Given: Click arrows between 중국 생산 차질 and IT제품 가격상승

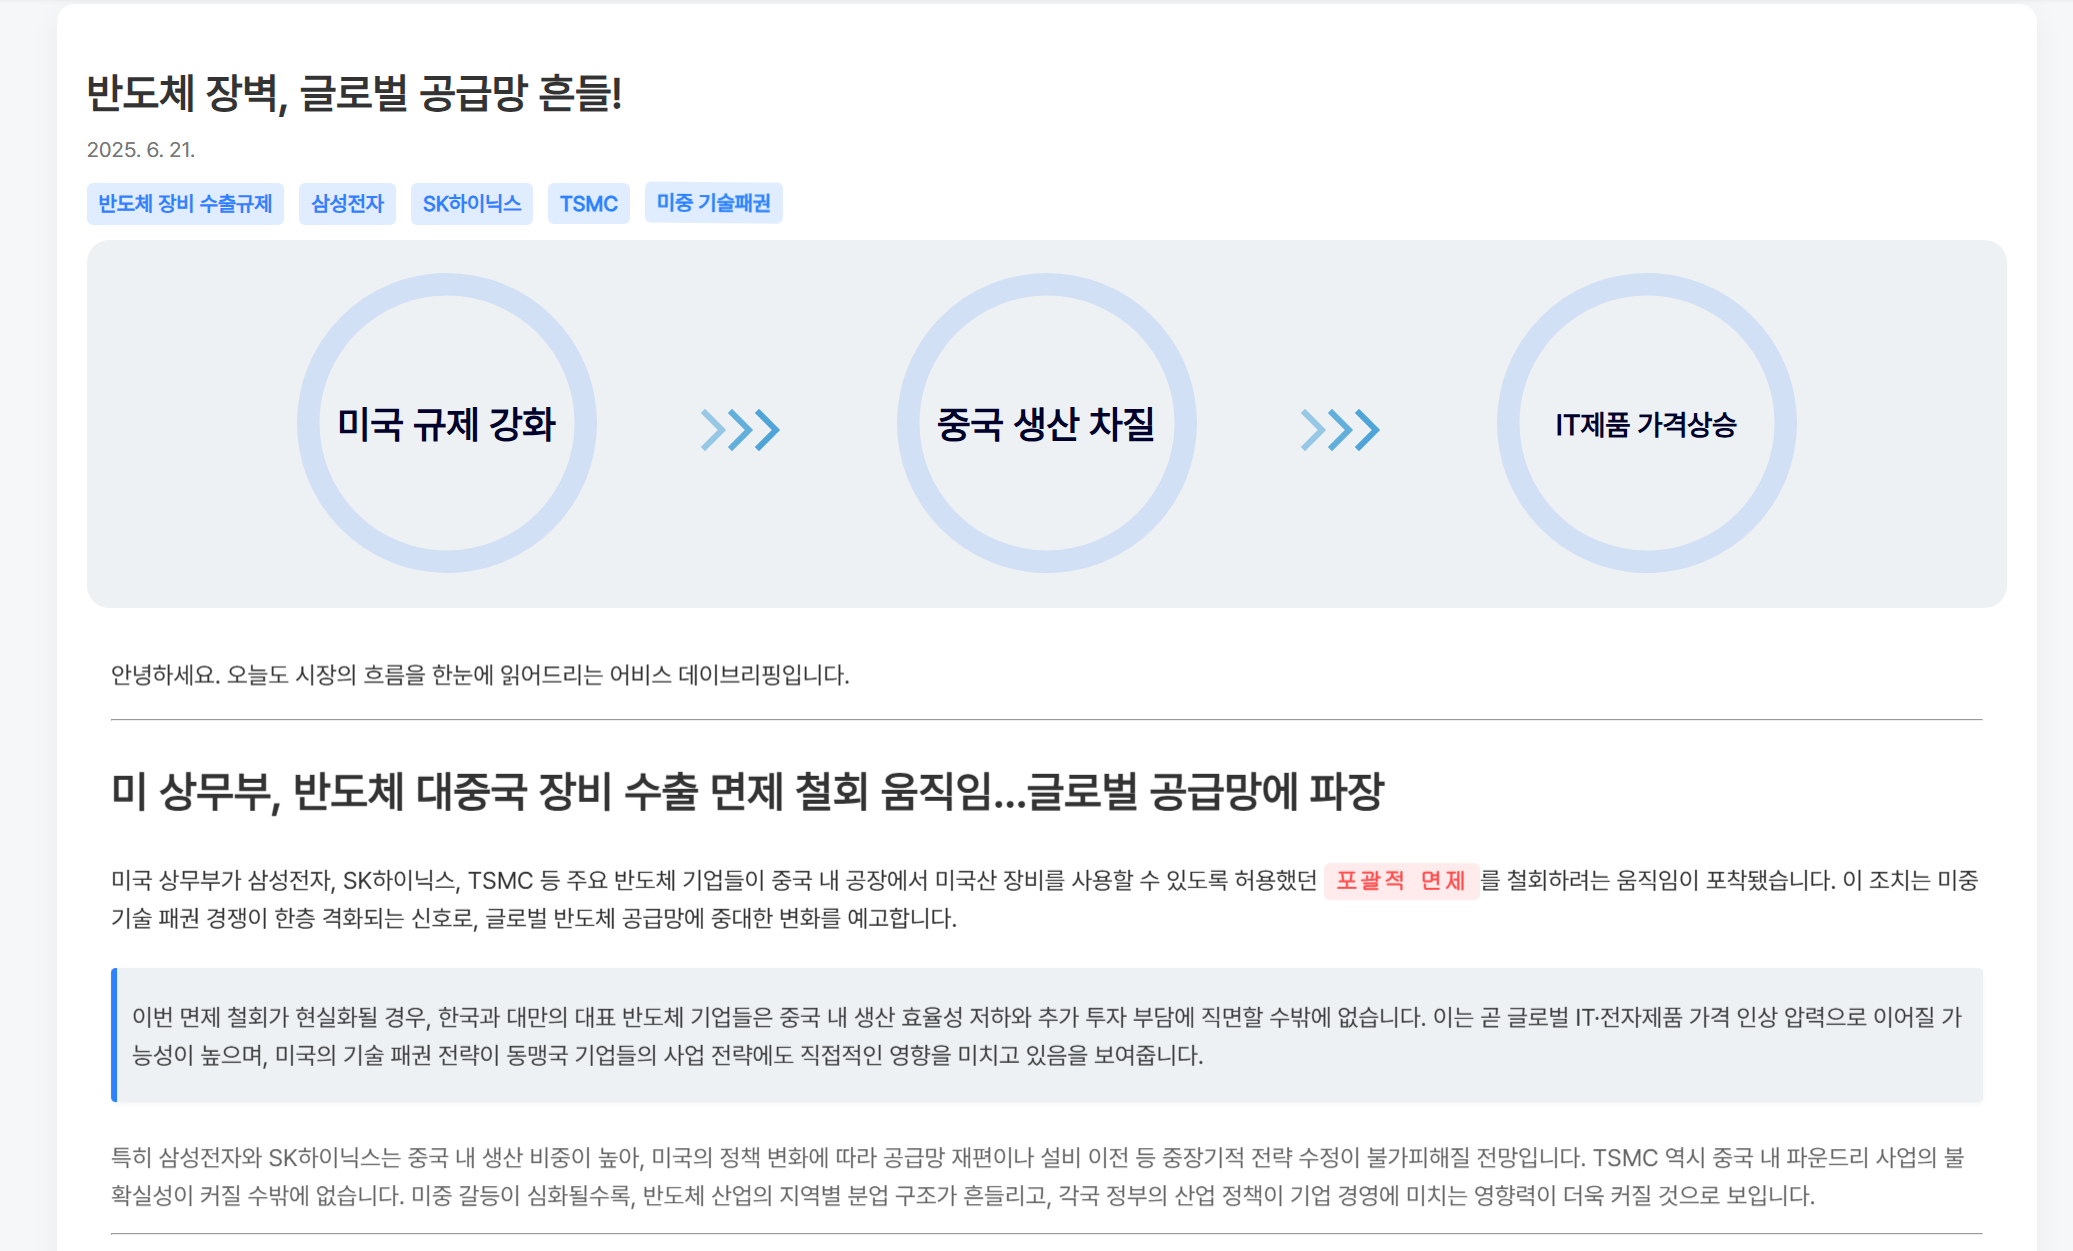Looking at the screenshot, I should point(1340,430).
